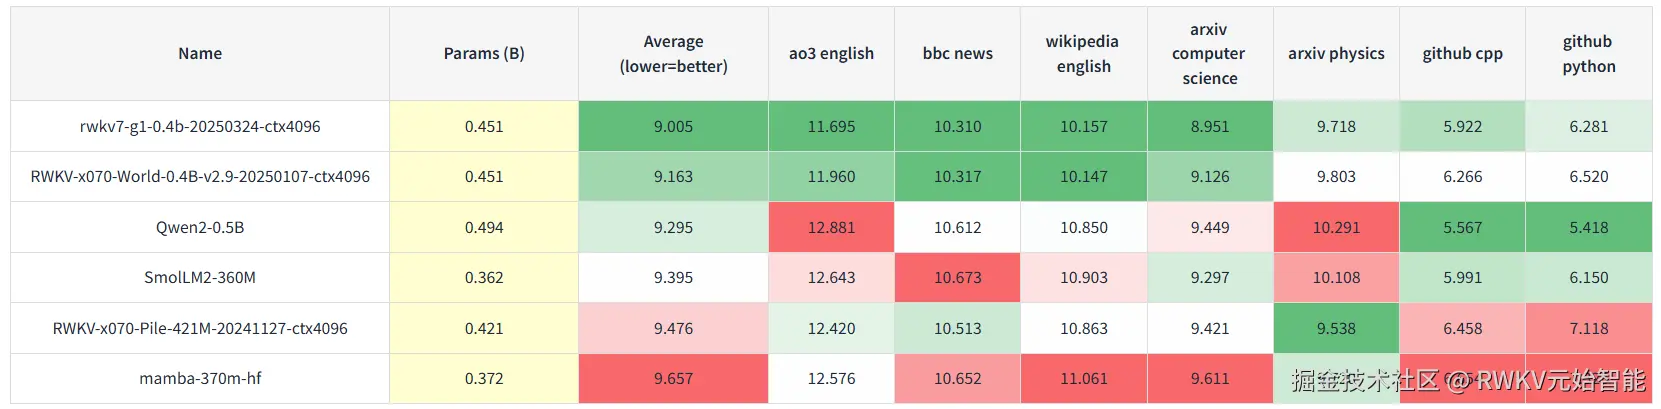Image resolution: width=1661 pixels, height=409 pixels.
Task: Click the red 9.657 average cell
Action: tap(673, 379)
